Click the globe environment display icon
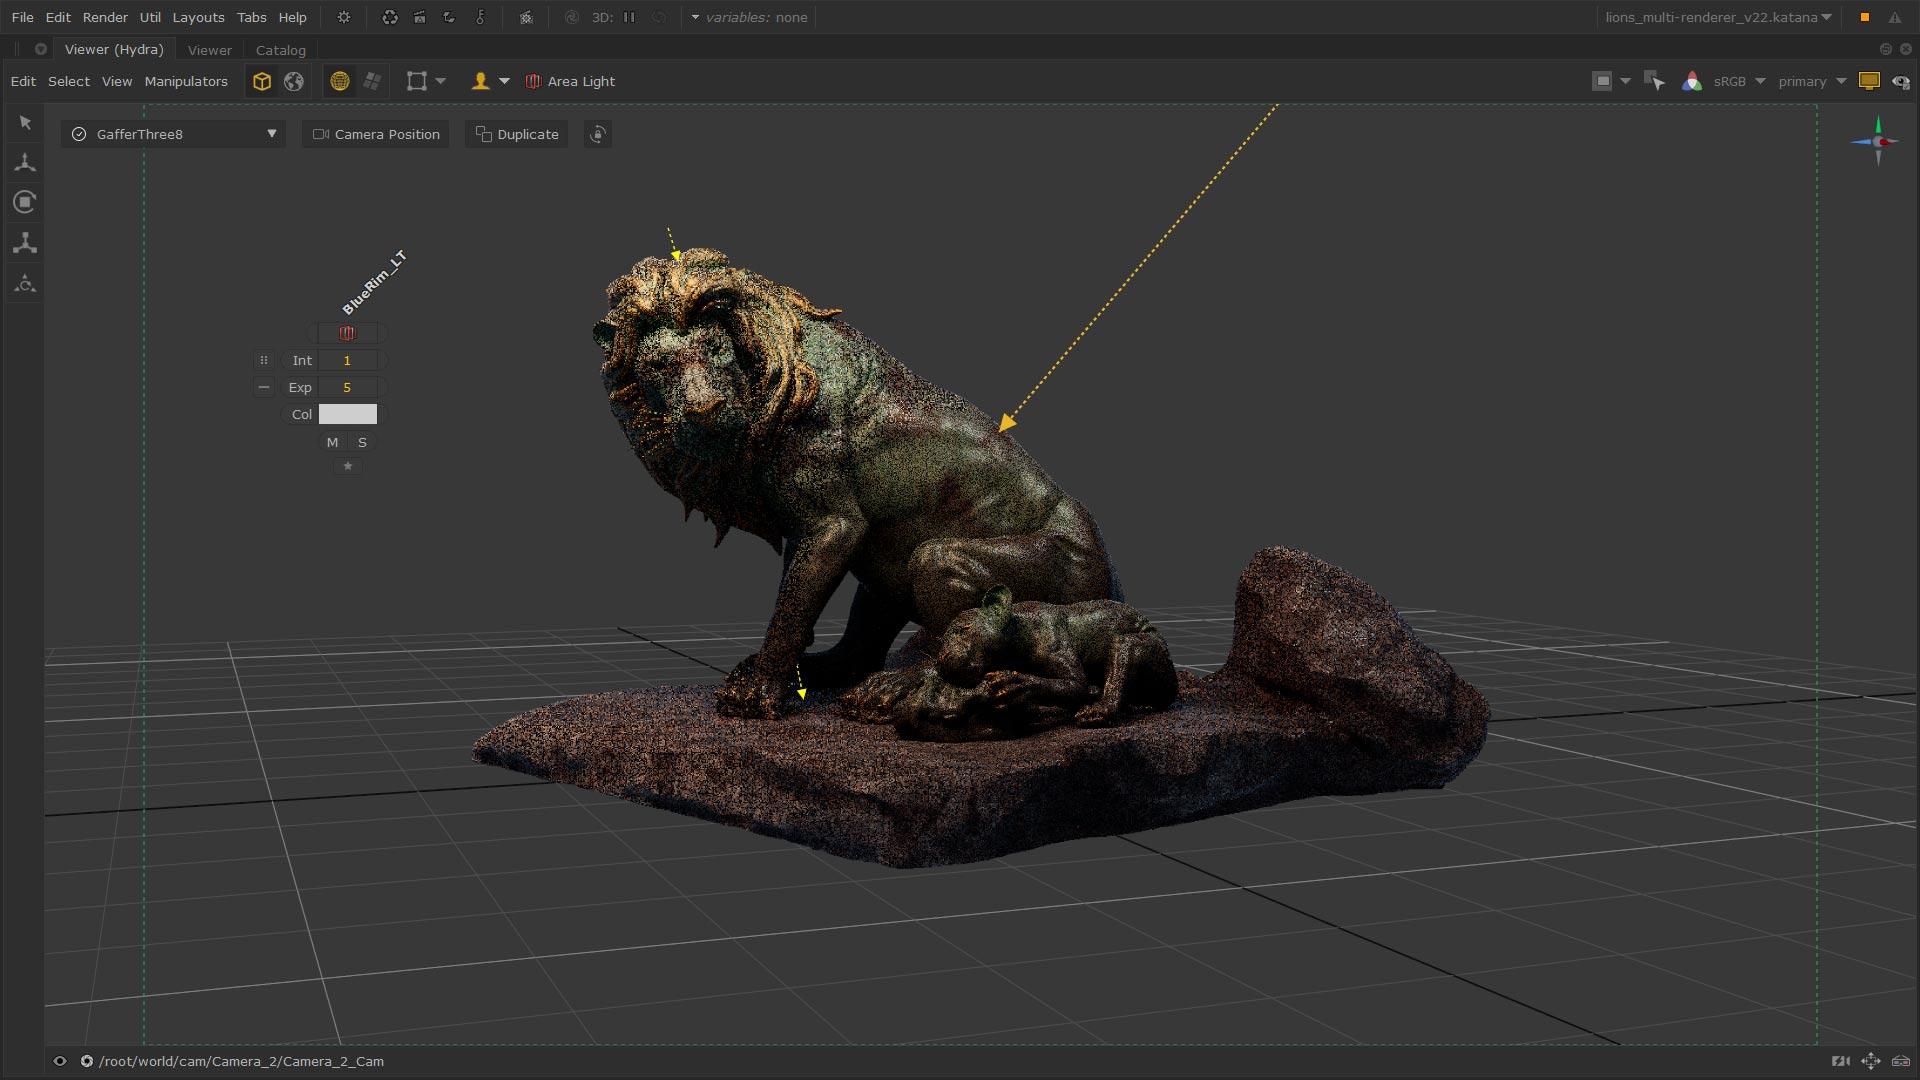This screenshot has height=1080, width=1920. click(x=293, y=81)
